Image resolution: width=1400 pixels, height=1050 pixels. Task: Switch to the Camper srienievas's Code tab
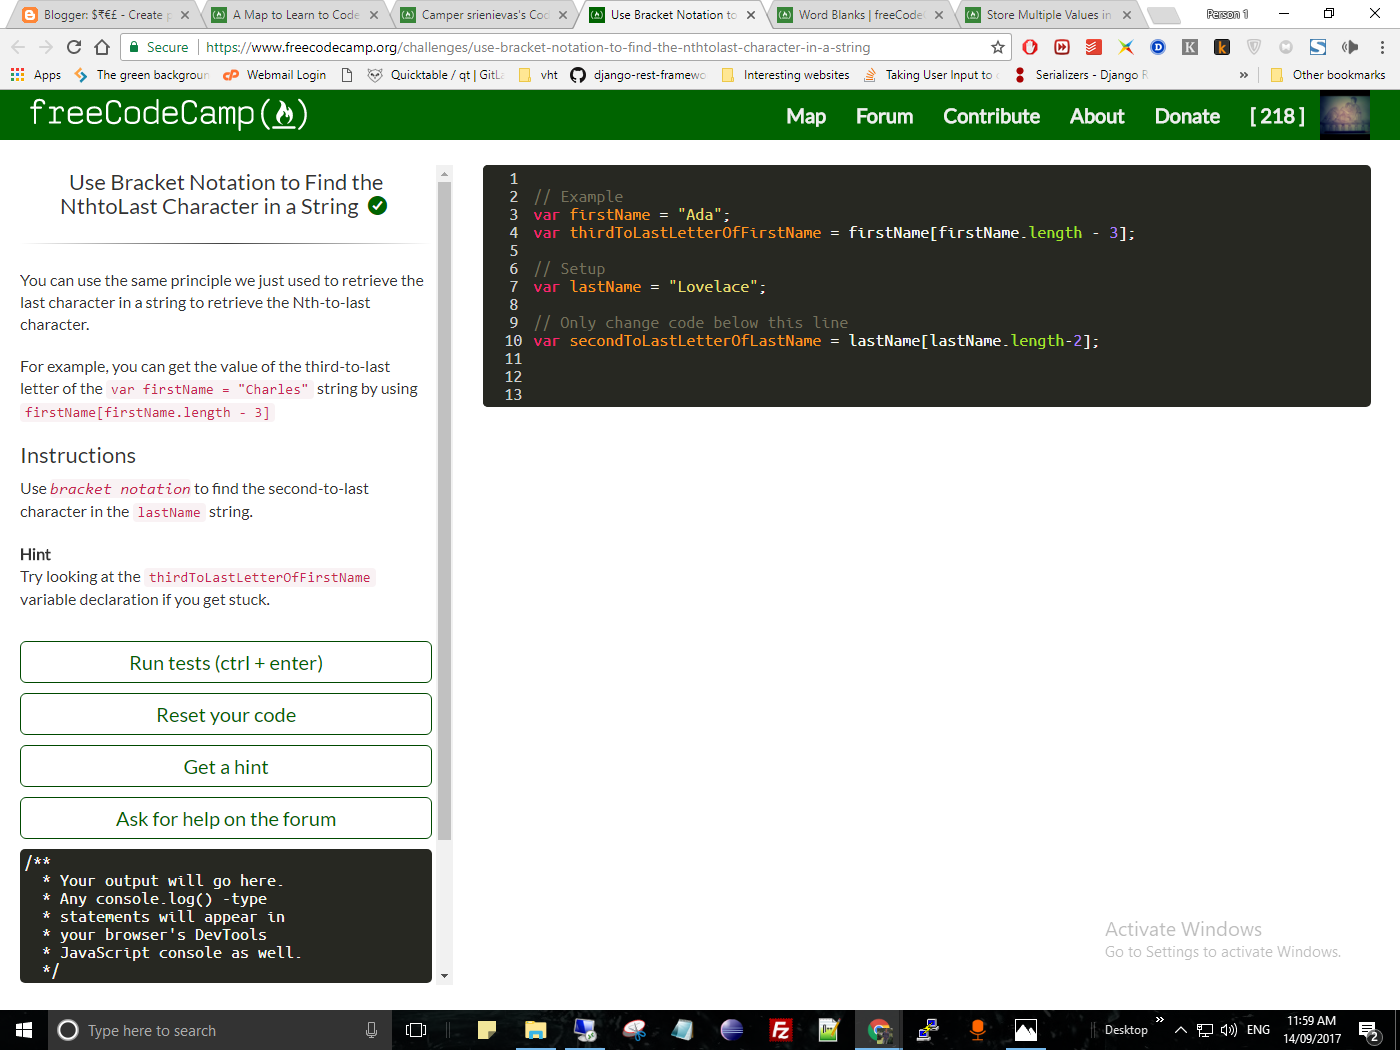(x=482, y=15)
